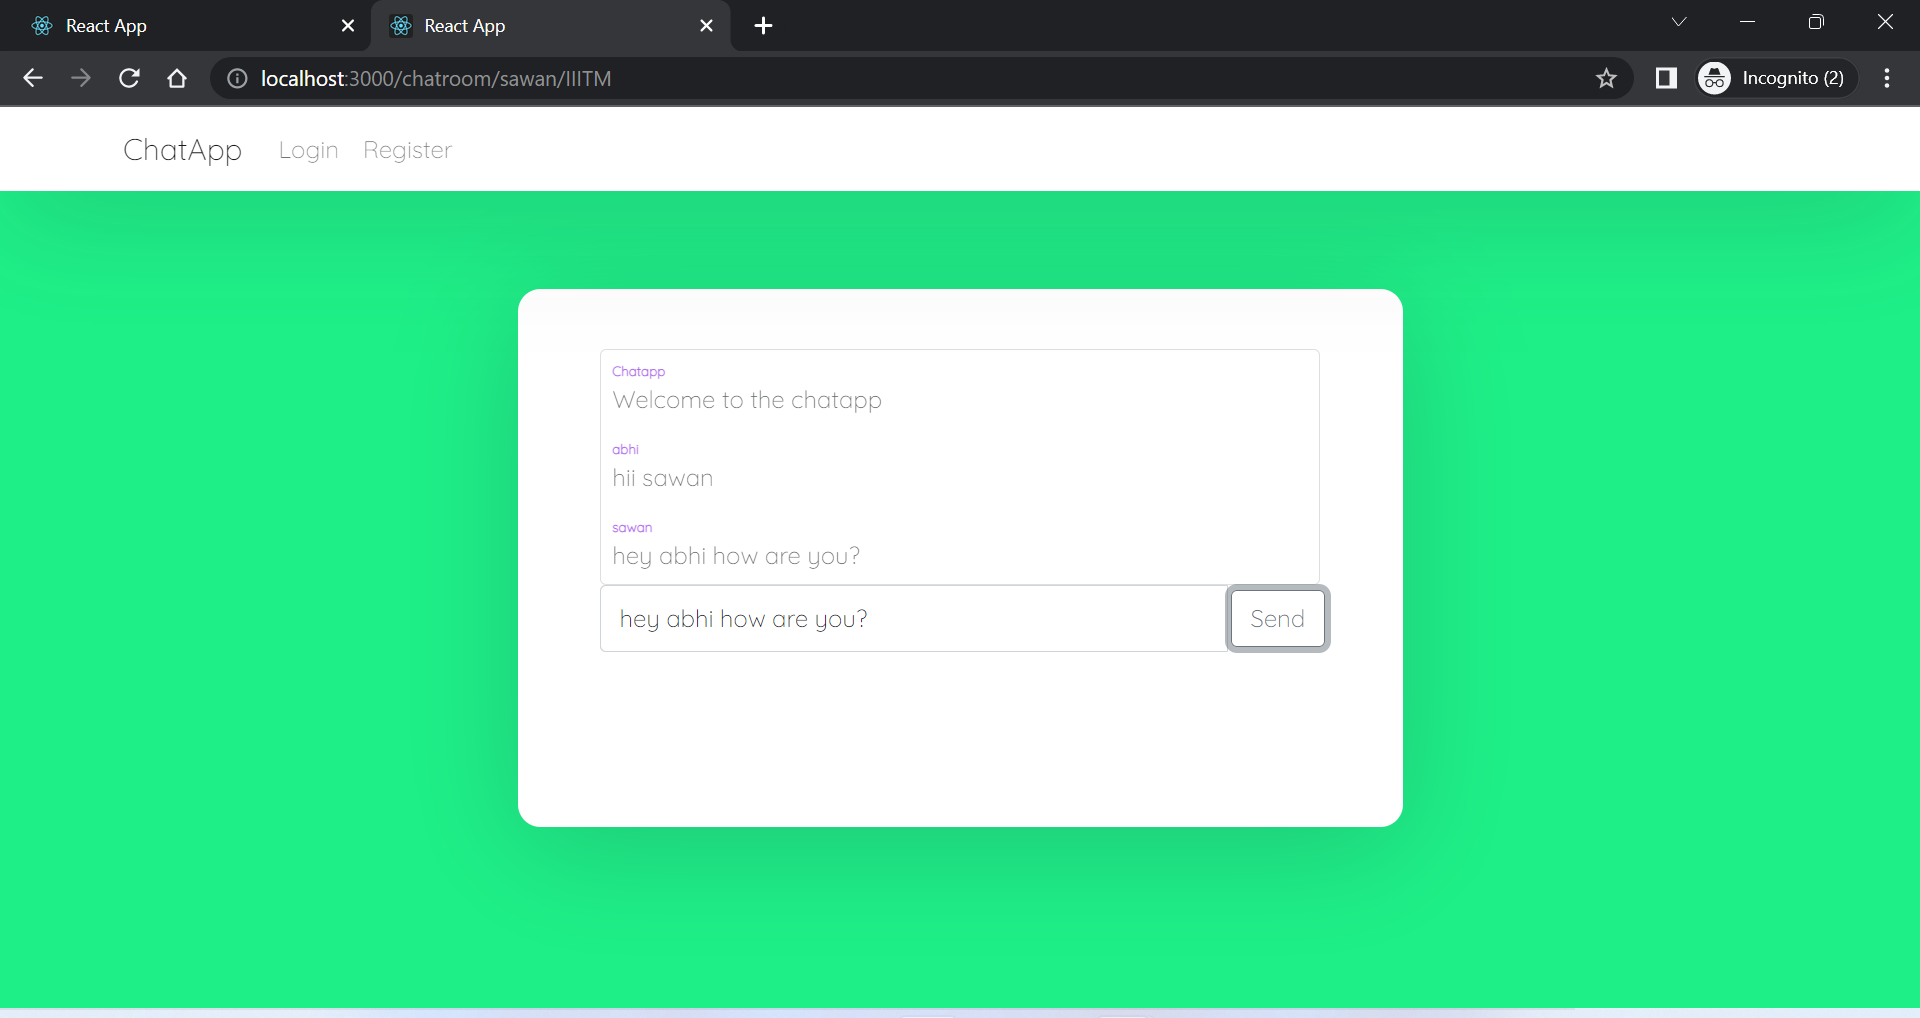
Task: Click the address bar URL
Action: 436,78
